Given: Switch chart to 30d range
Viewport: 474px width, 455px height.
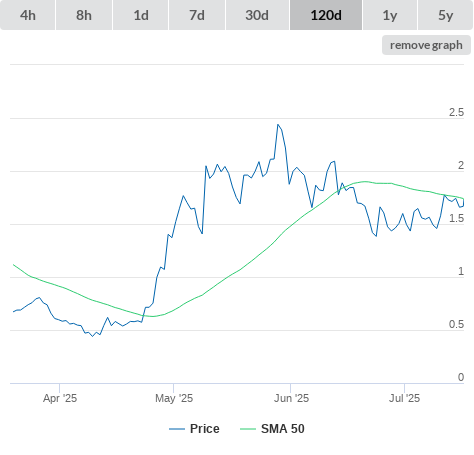Looking at the screenshot, I should click(257, 15).
